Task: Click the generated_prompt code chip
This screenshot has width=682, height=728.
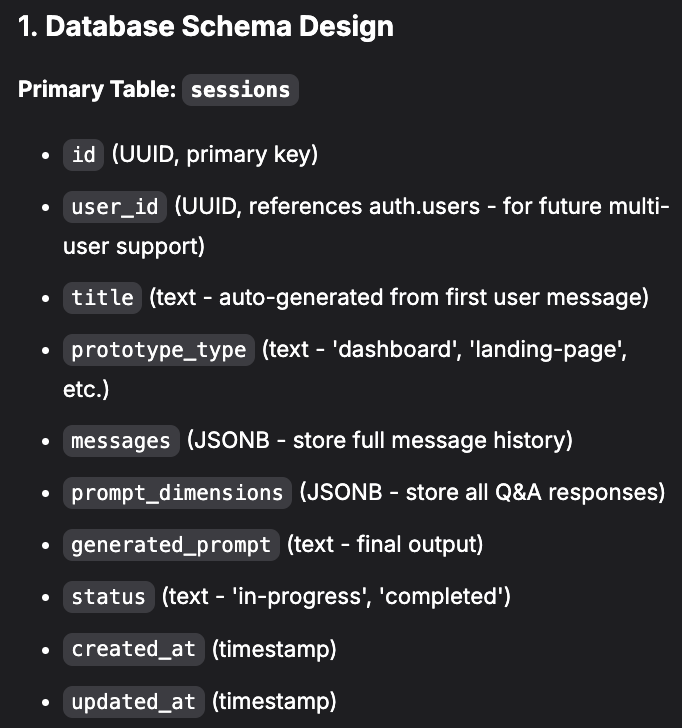Action: tap(171, 545)
